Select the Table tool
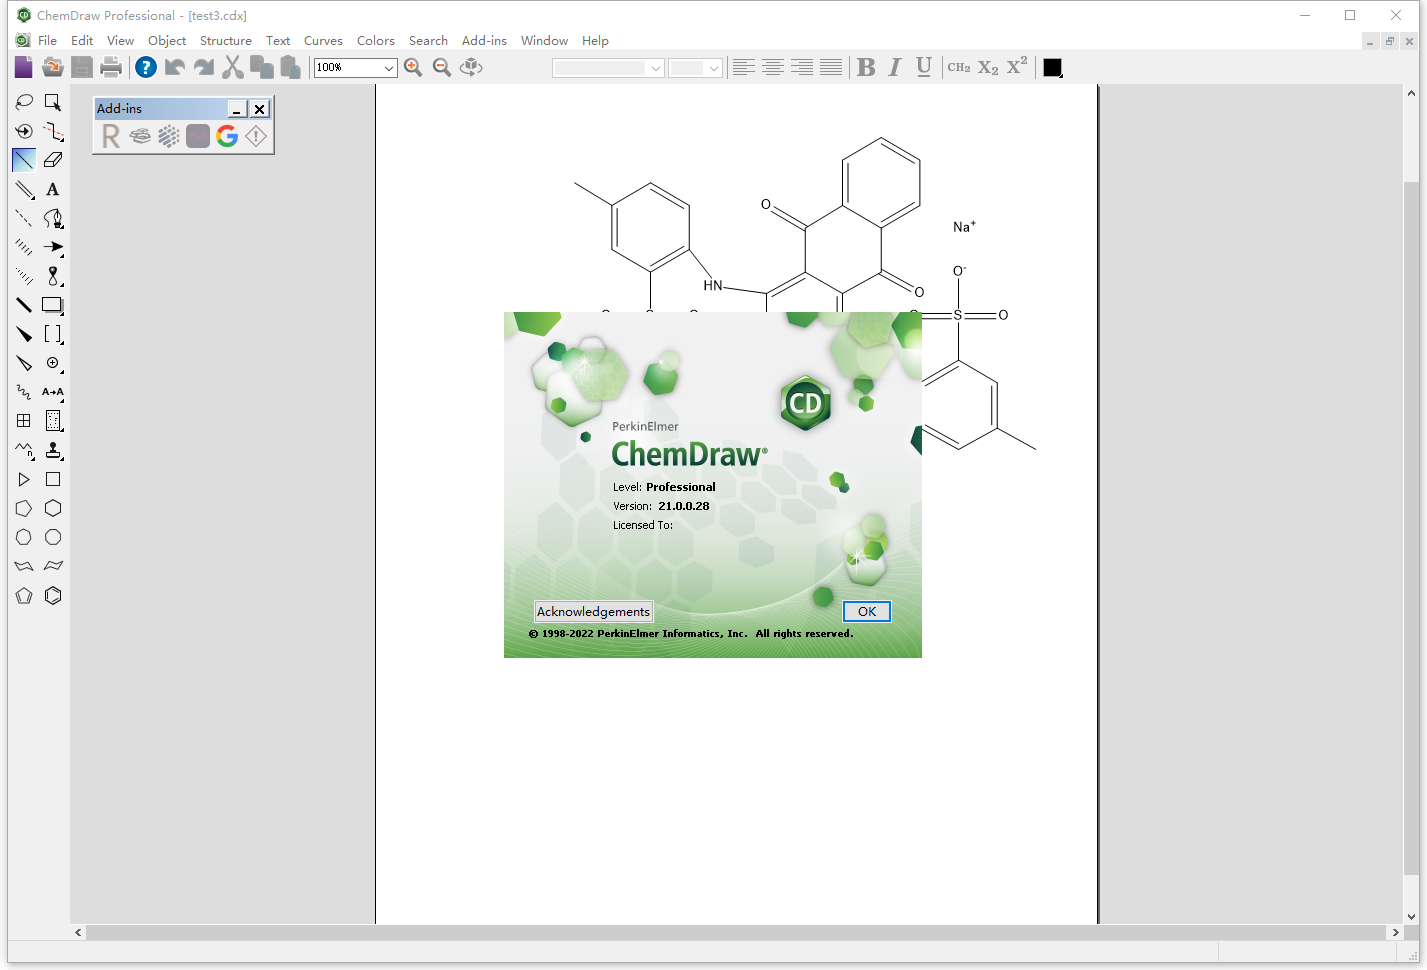Viewport: 1427px width, 970px height. point(24,421)
